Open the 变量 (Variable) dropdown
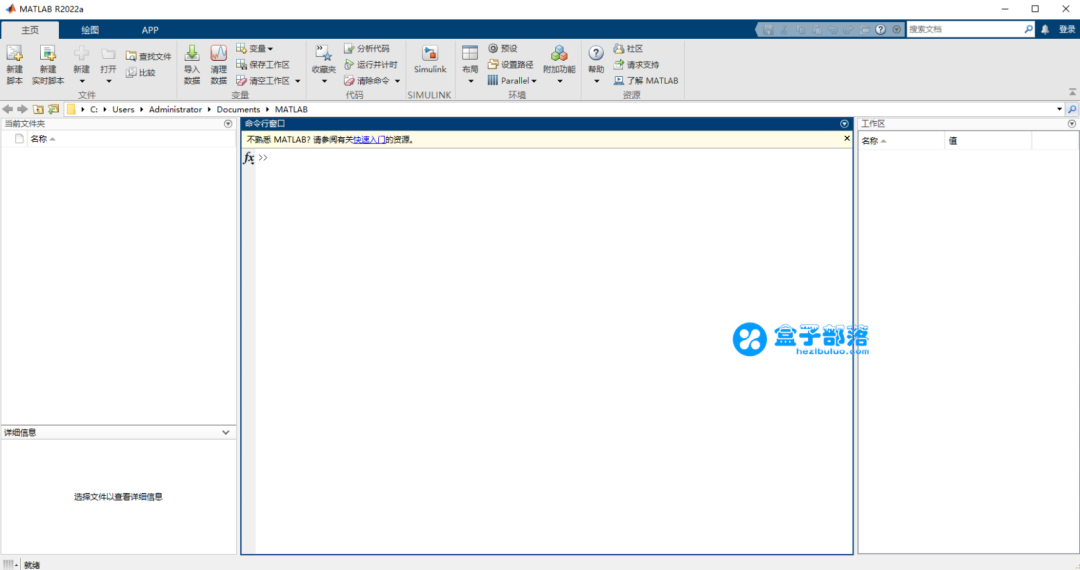 (254, 48)
